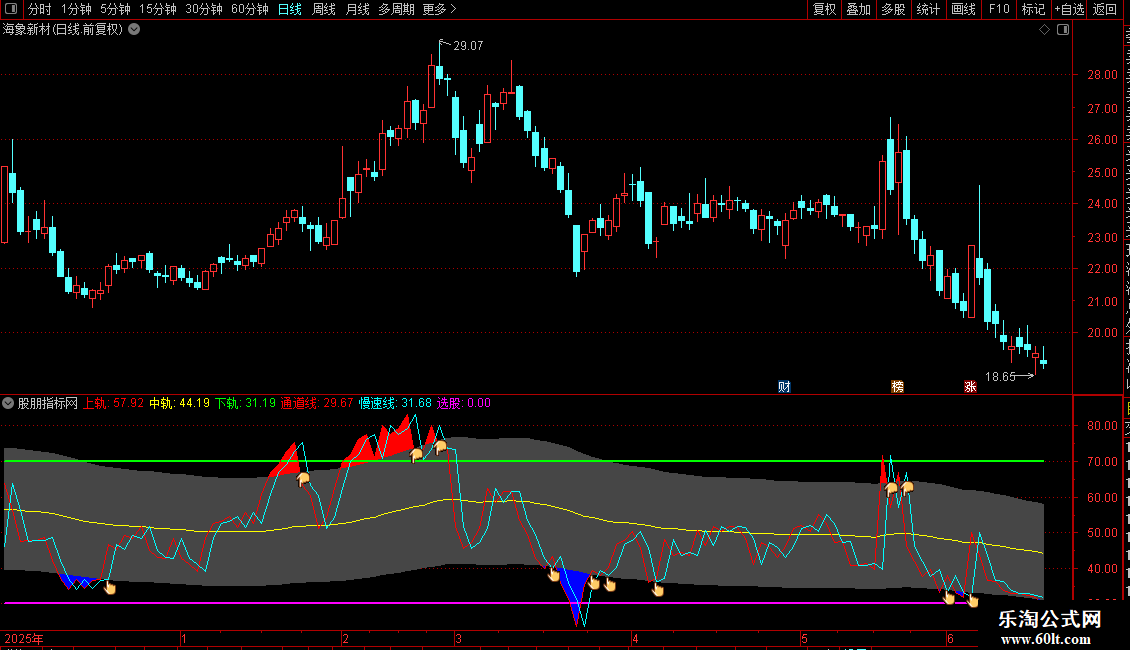Click the 通道线: 29.67 legend value
Viewport: 1130px width, 650px height.
click(317, 404)
